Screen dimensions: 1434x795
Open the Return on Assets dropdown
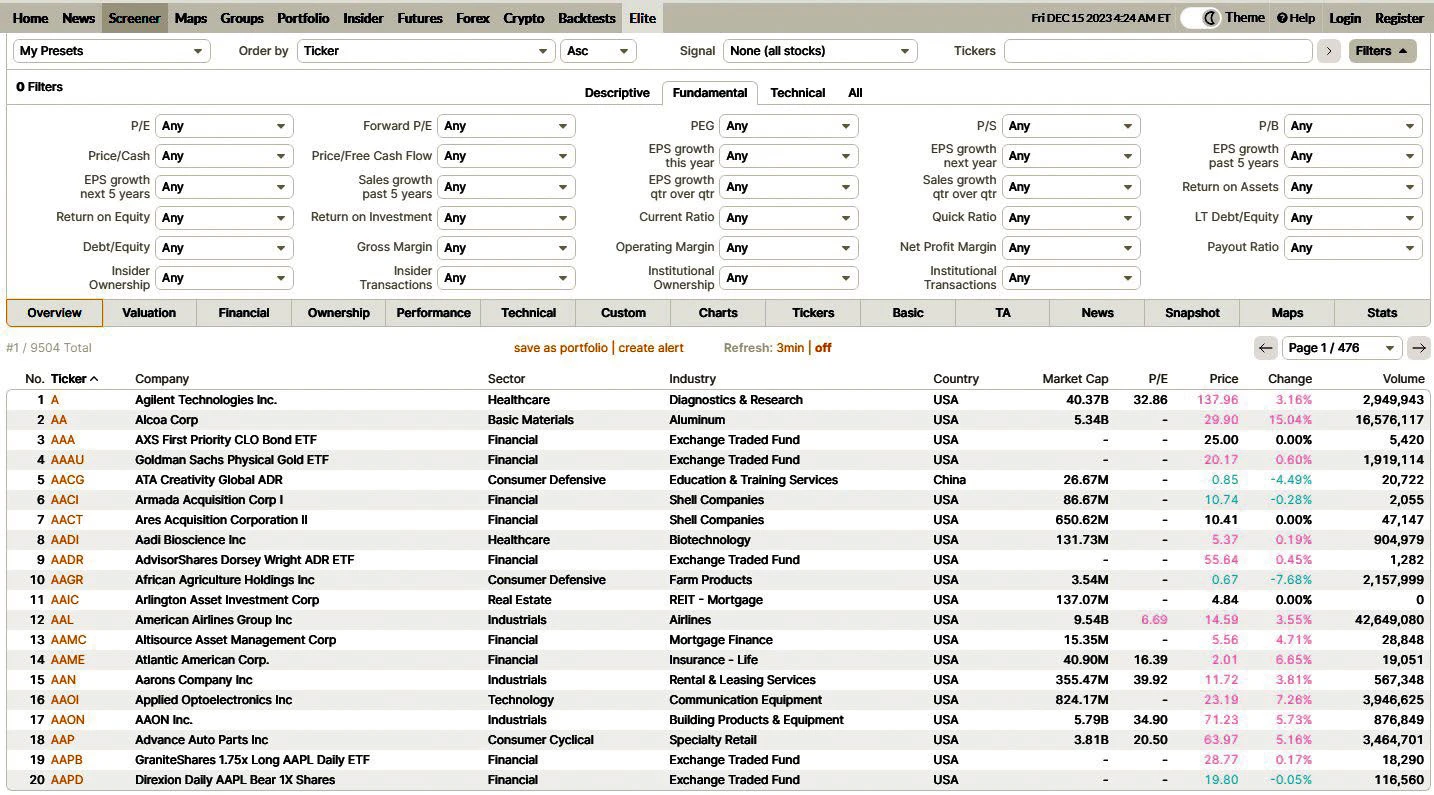pyautogui.click(x=1353, y=187)
